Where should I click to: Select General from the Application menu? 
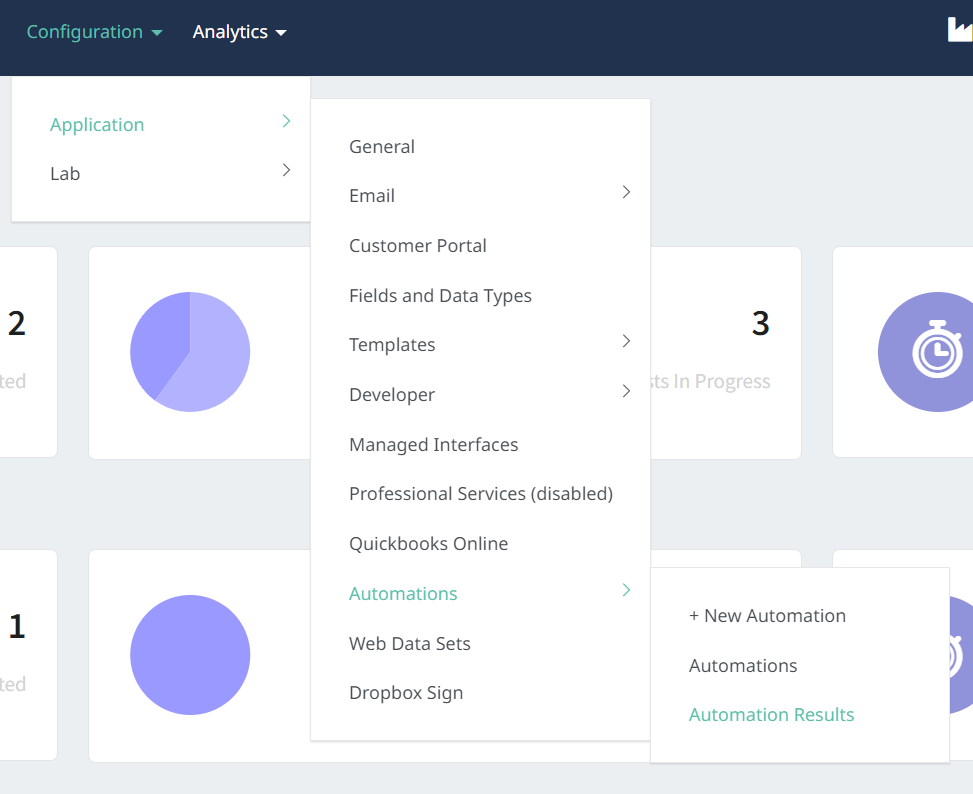pyautogui.click(x=382, y=147)
